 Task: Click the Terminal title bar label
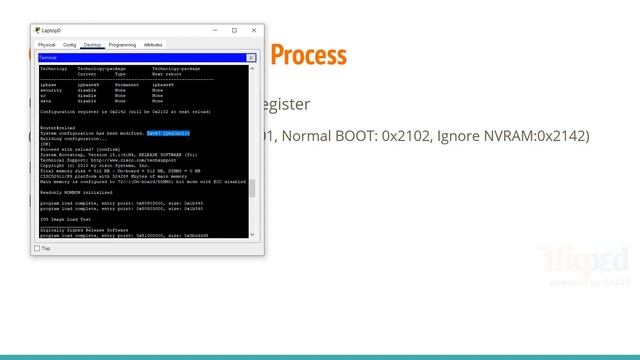(x=48, y=58)
